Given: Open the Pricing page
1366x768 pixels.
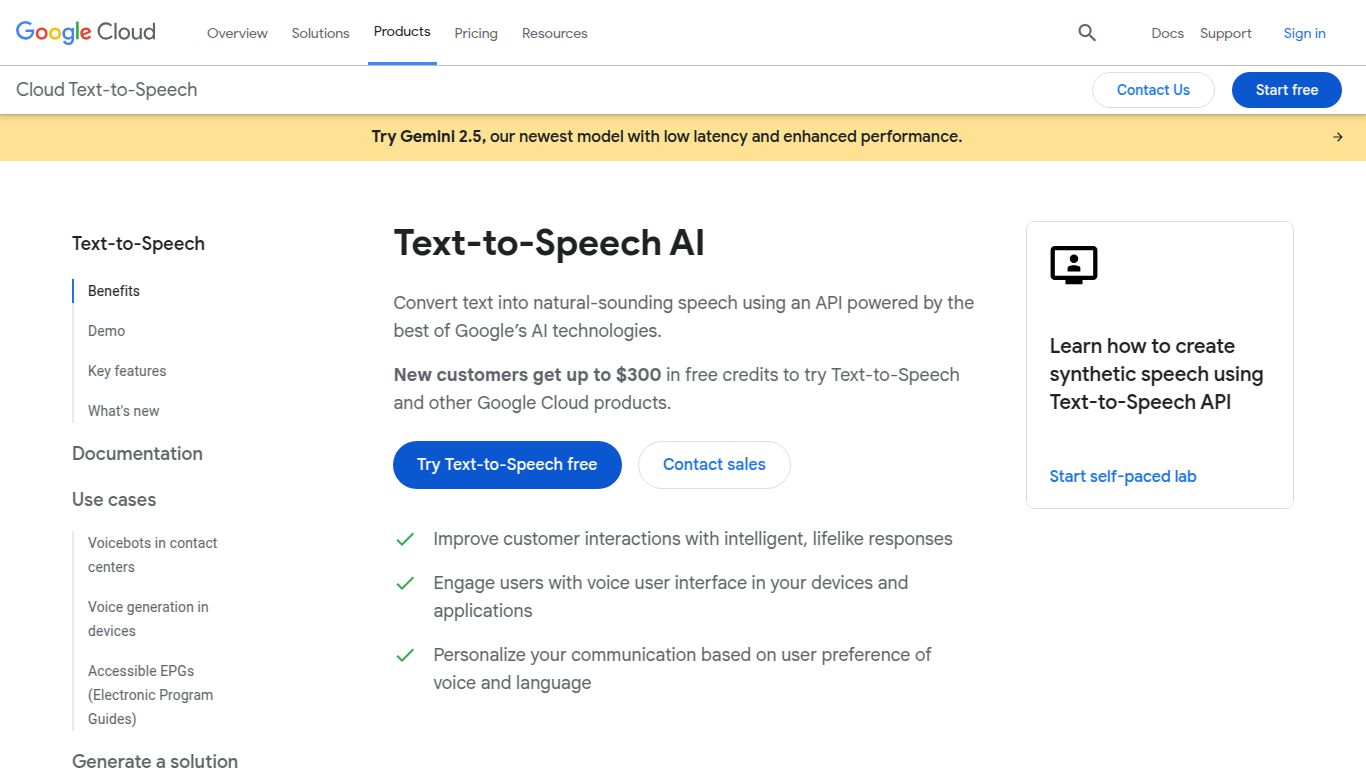Looking at the screenshot, I should (476, 33).
